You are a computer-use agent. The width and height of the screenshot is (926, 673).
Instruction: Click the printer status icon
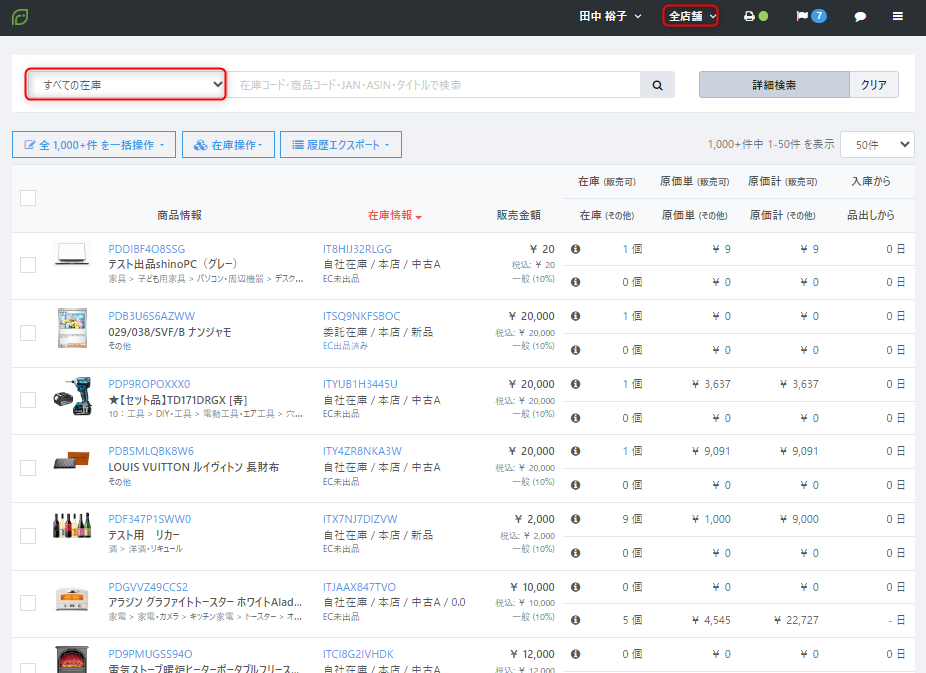point(749,17)
